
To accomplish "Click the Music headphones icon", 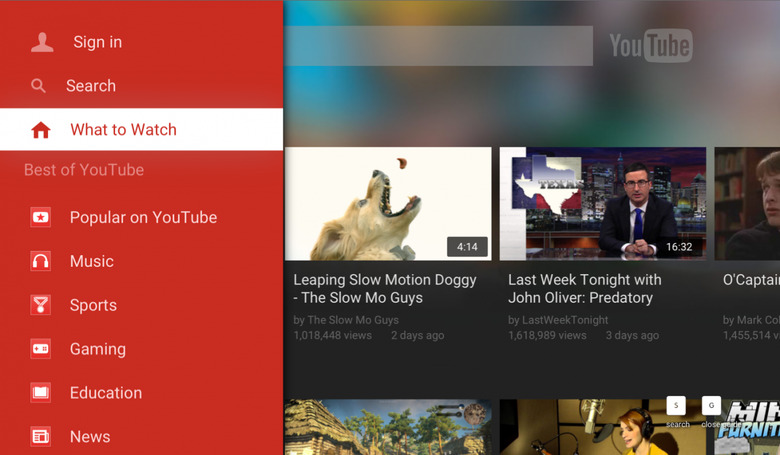I will (x=40, y=261).
